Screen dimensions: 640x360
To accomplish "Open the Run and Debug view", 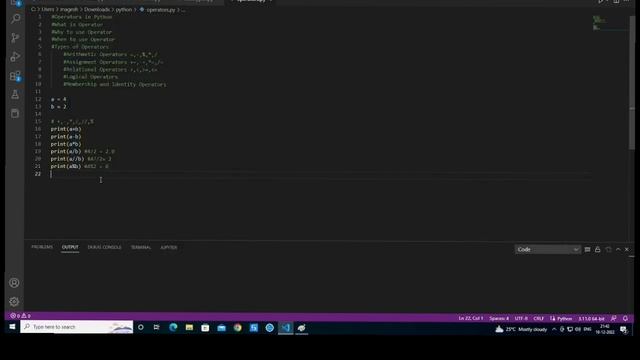I will coord(16,57).
